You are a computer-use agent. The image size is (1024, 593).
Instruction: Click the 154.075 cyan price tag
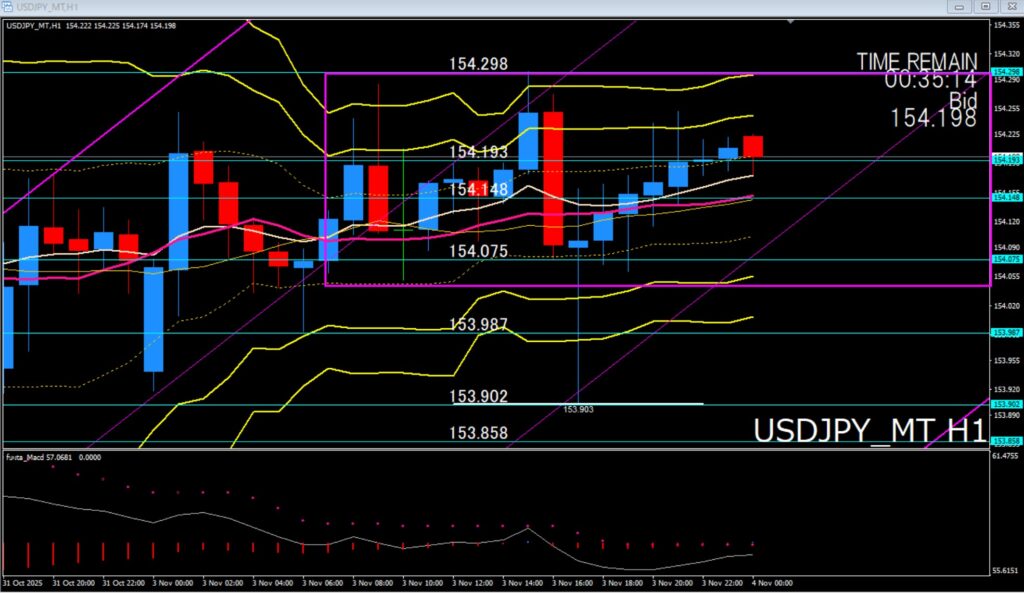[x=1005, y=259]
